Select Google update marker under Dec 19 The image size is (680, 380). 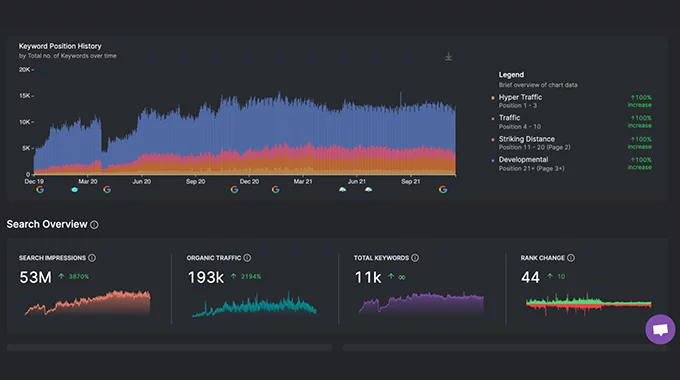click(x=40, y=190)
